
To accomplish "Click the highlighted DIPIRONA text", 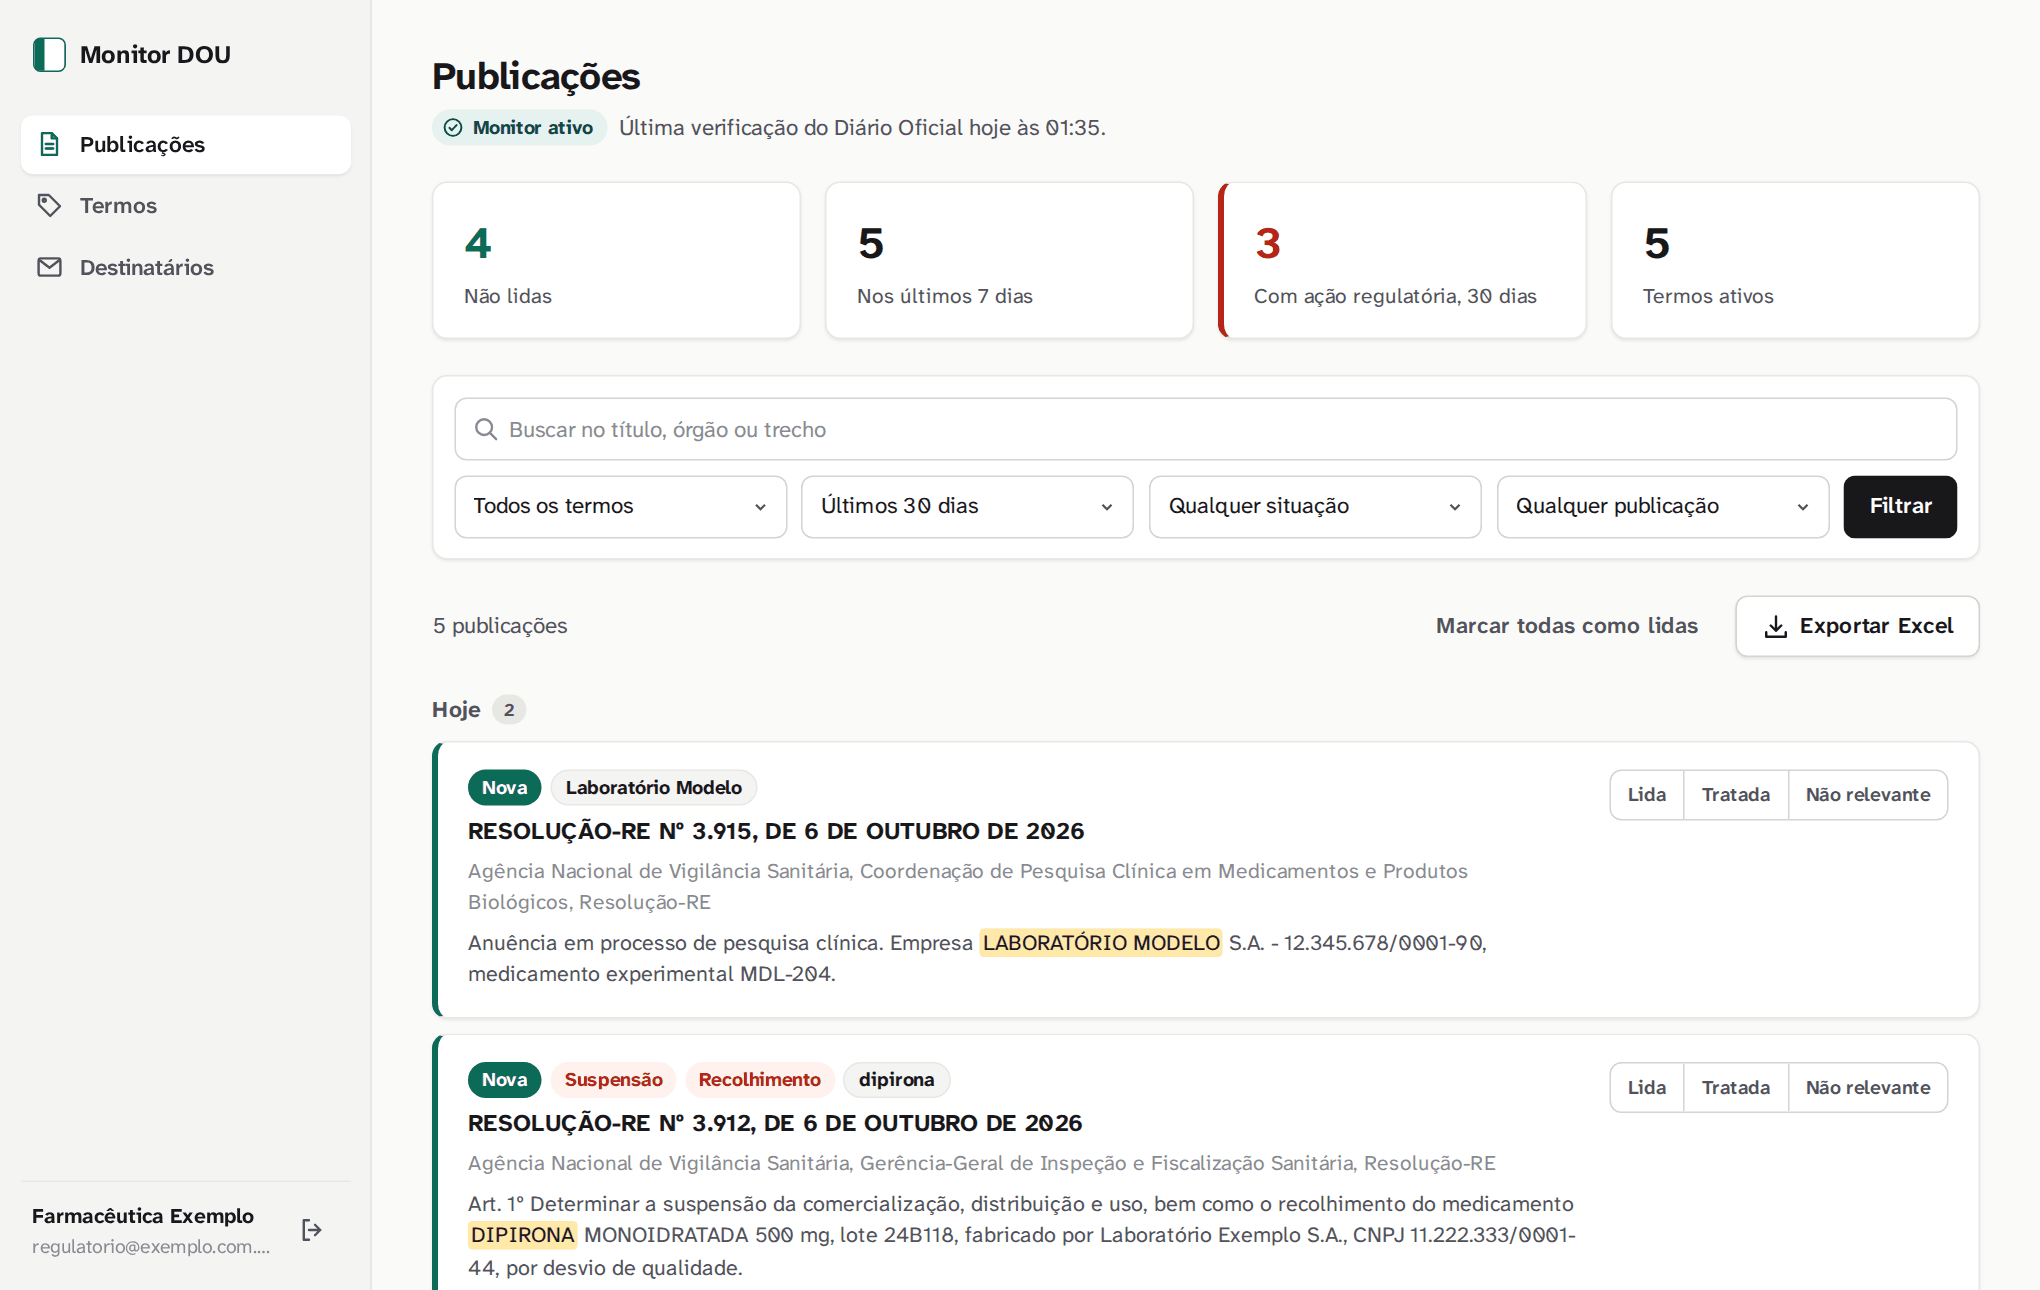I will (x=523, y=1235).
